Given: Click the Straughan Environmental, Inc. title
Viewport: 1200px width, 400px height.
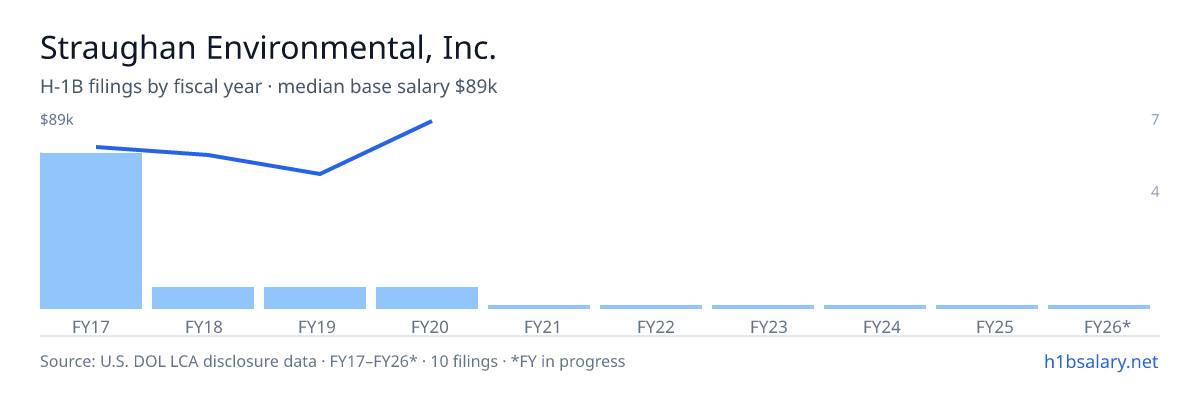Looking at the screenshot, I should (x=268, y=48).
